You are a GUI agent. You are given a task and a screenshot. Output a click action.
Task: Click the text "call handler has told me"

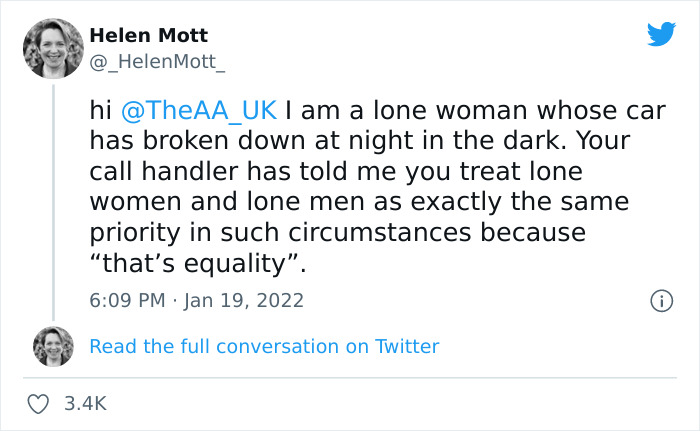click(x=200, y=171)
